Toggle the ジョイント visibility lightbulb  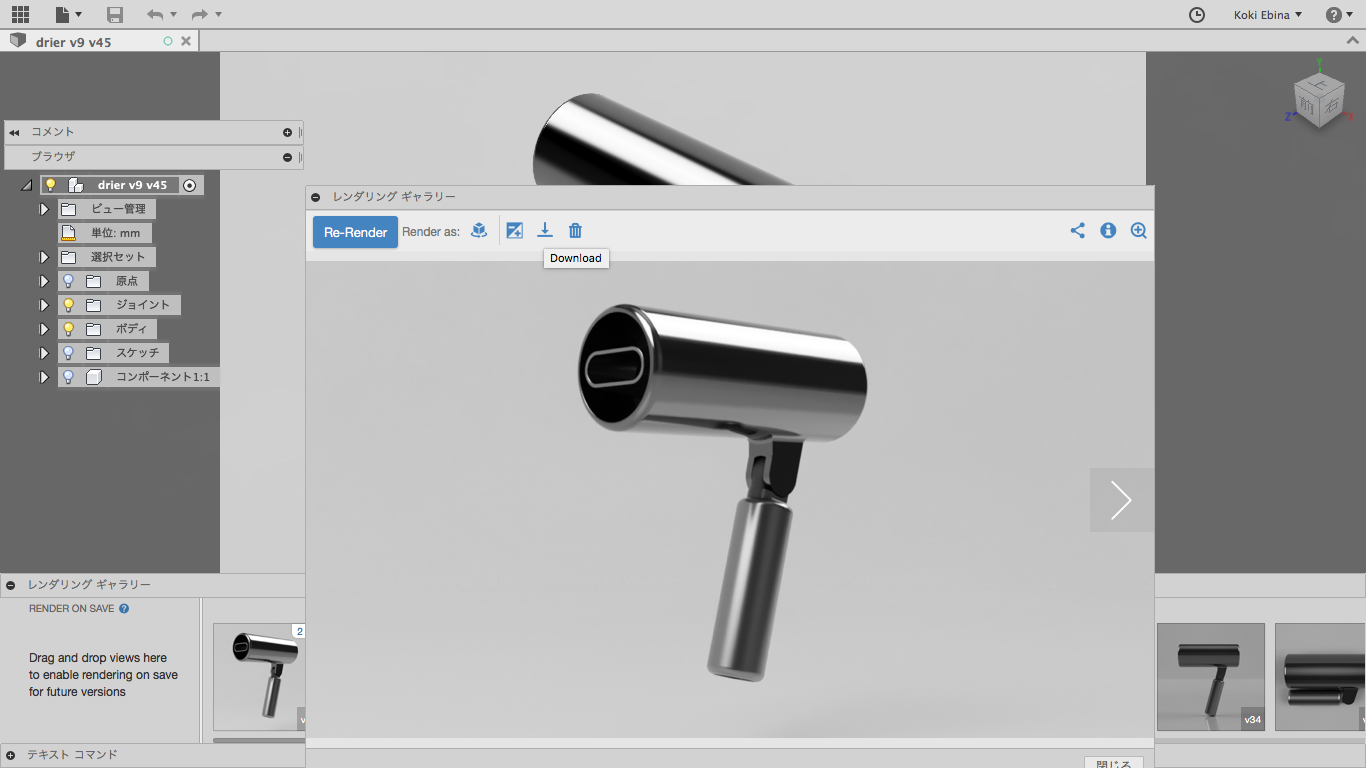tap(69, 305)
